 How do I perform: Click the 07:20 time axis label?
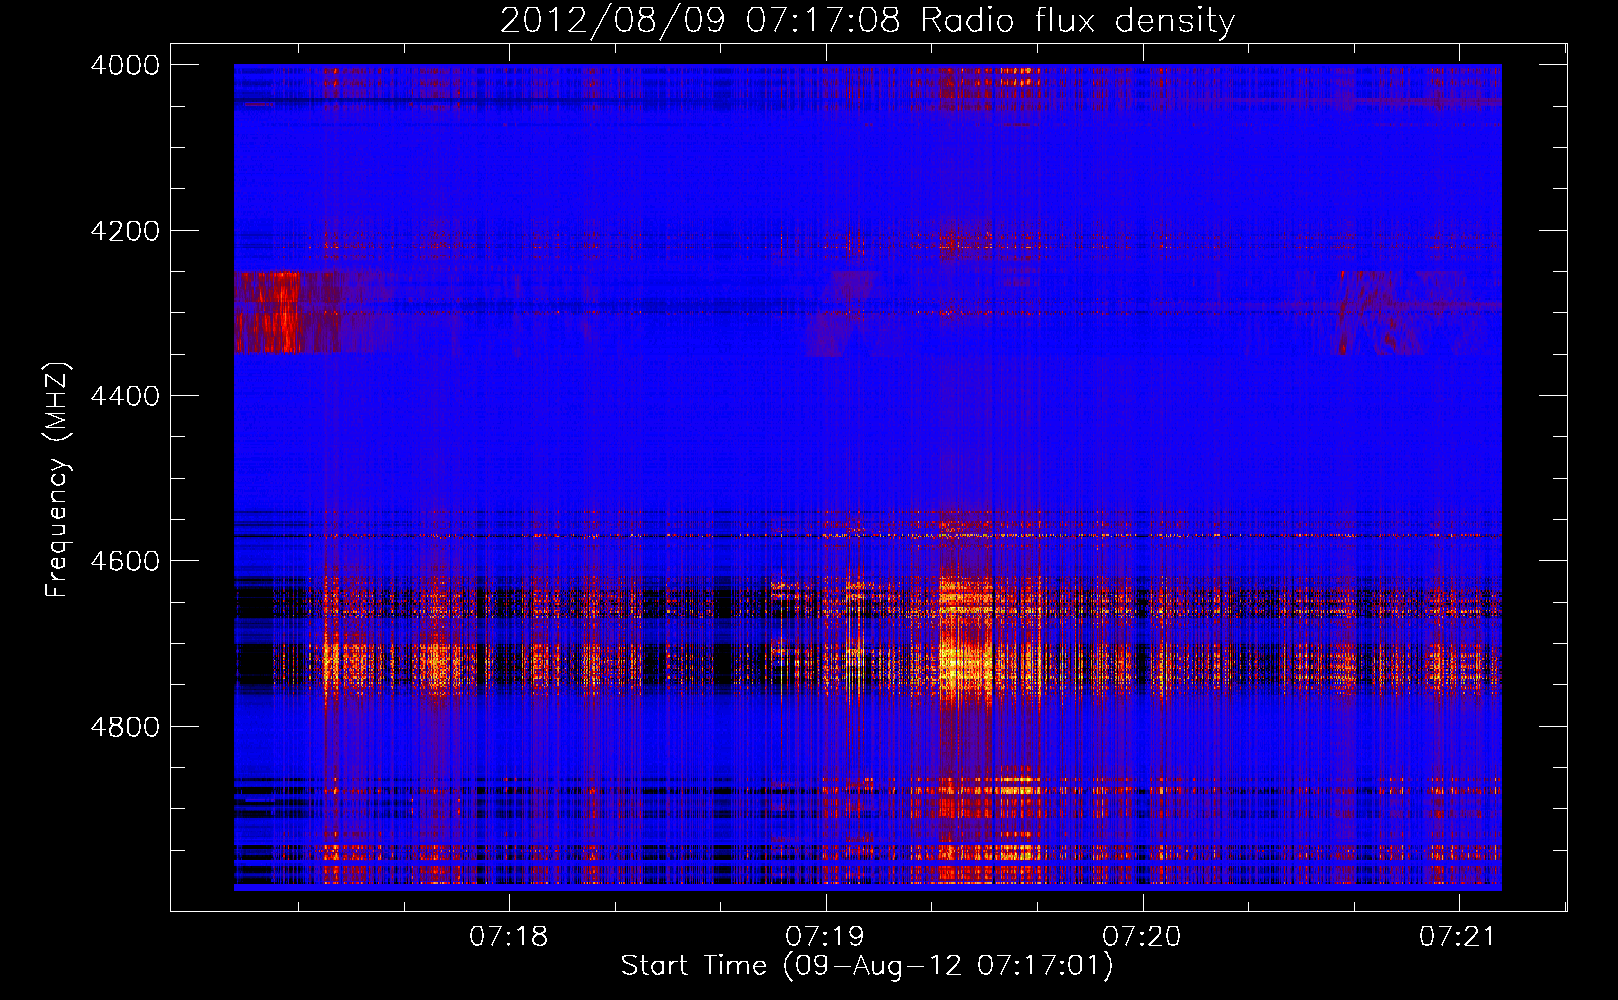pos(1142,937)
